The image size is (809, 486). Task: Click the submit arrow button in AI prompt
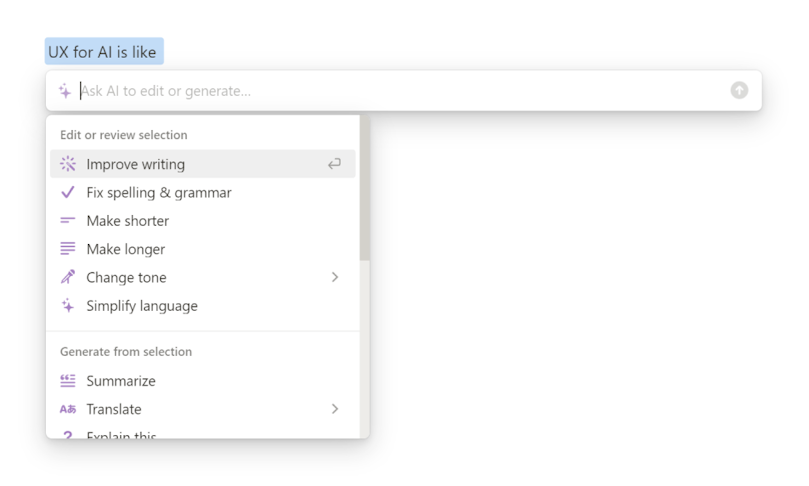(x=739, y=90)
